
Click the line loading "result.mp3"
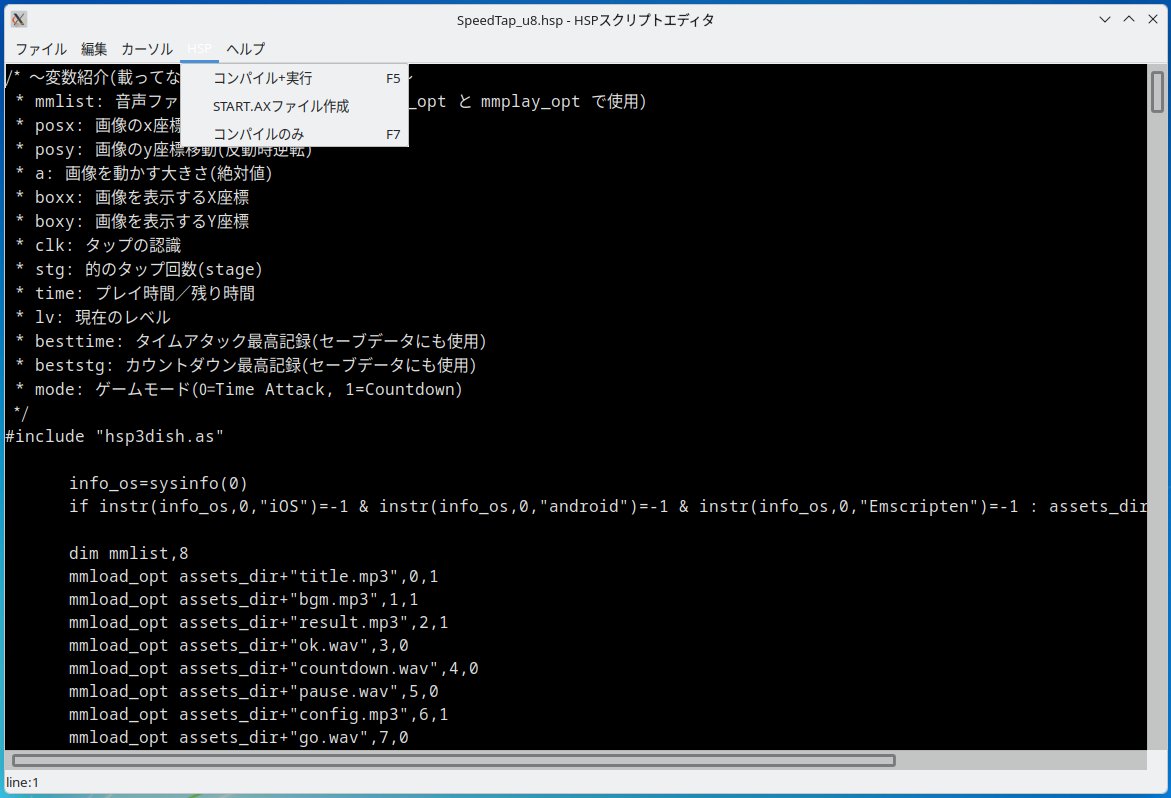[x=258, y=623]
